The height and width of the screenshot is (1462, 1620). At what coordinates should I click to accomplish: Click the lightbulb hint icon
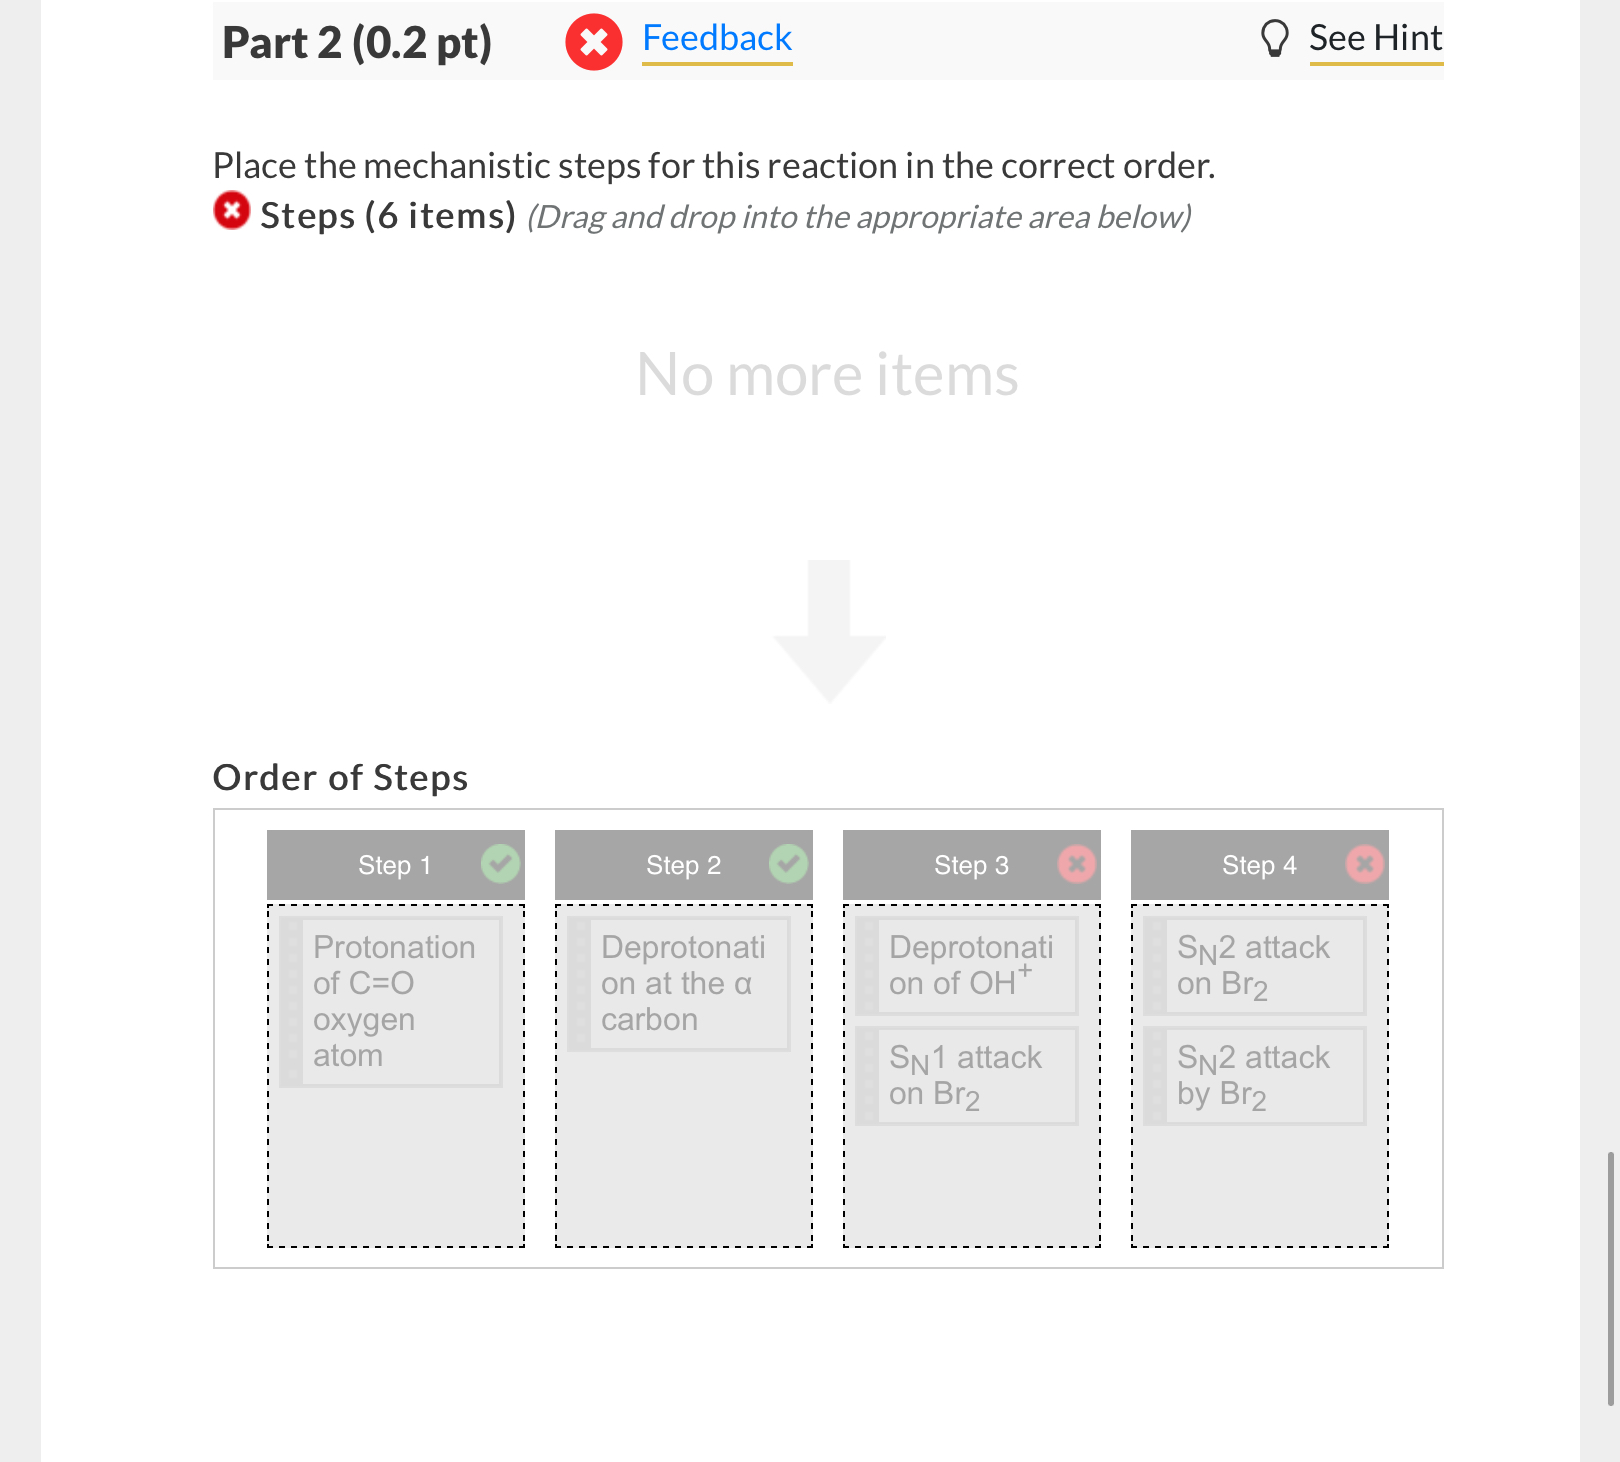1274,39
